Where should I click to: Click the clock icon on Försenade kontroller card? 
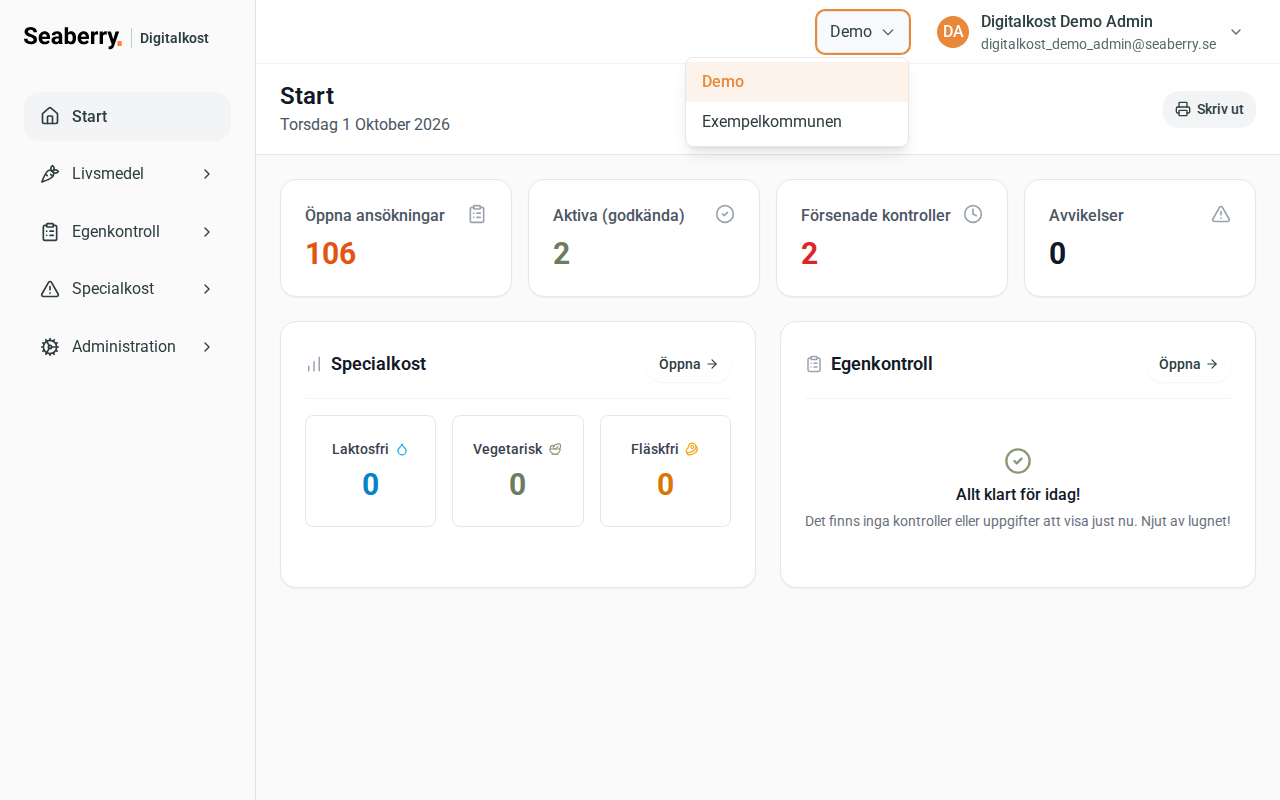pyautogui.click(x=973, y=214)
